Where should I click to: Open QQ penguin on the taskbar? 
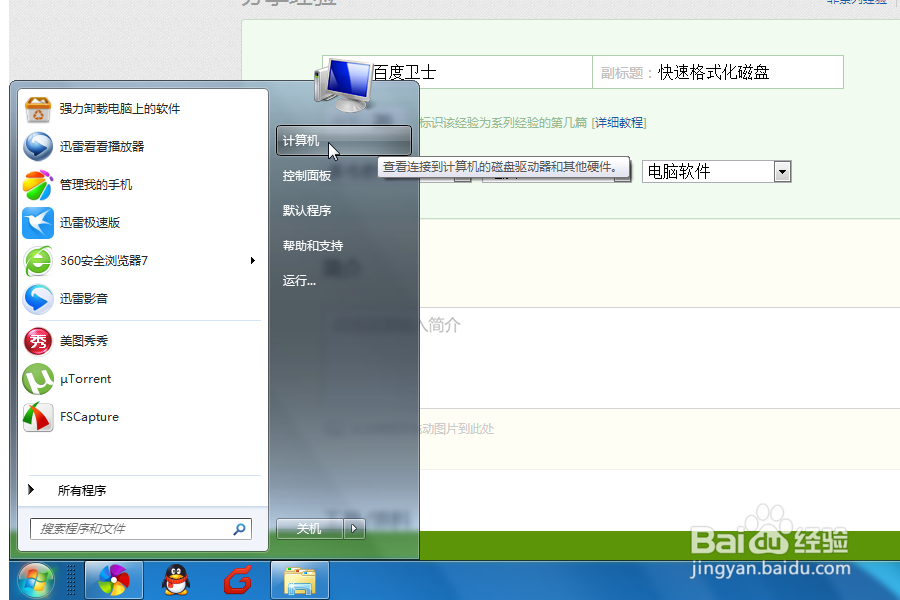click(176, 580)
